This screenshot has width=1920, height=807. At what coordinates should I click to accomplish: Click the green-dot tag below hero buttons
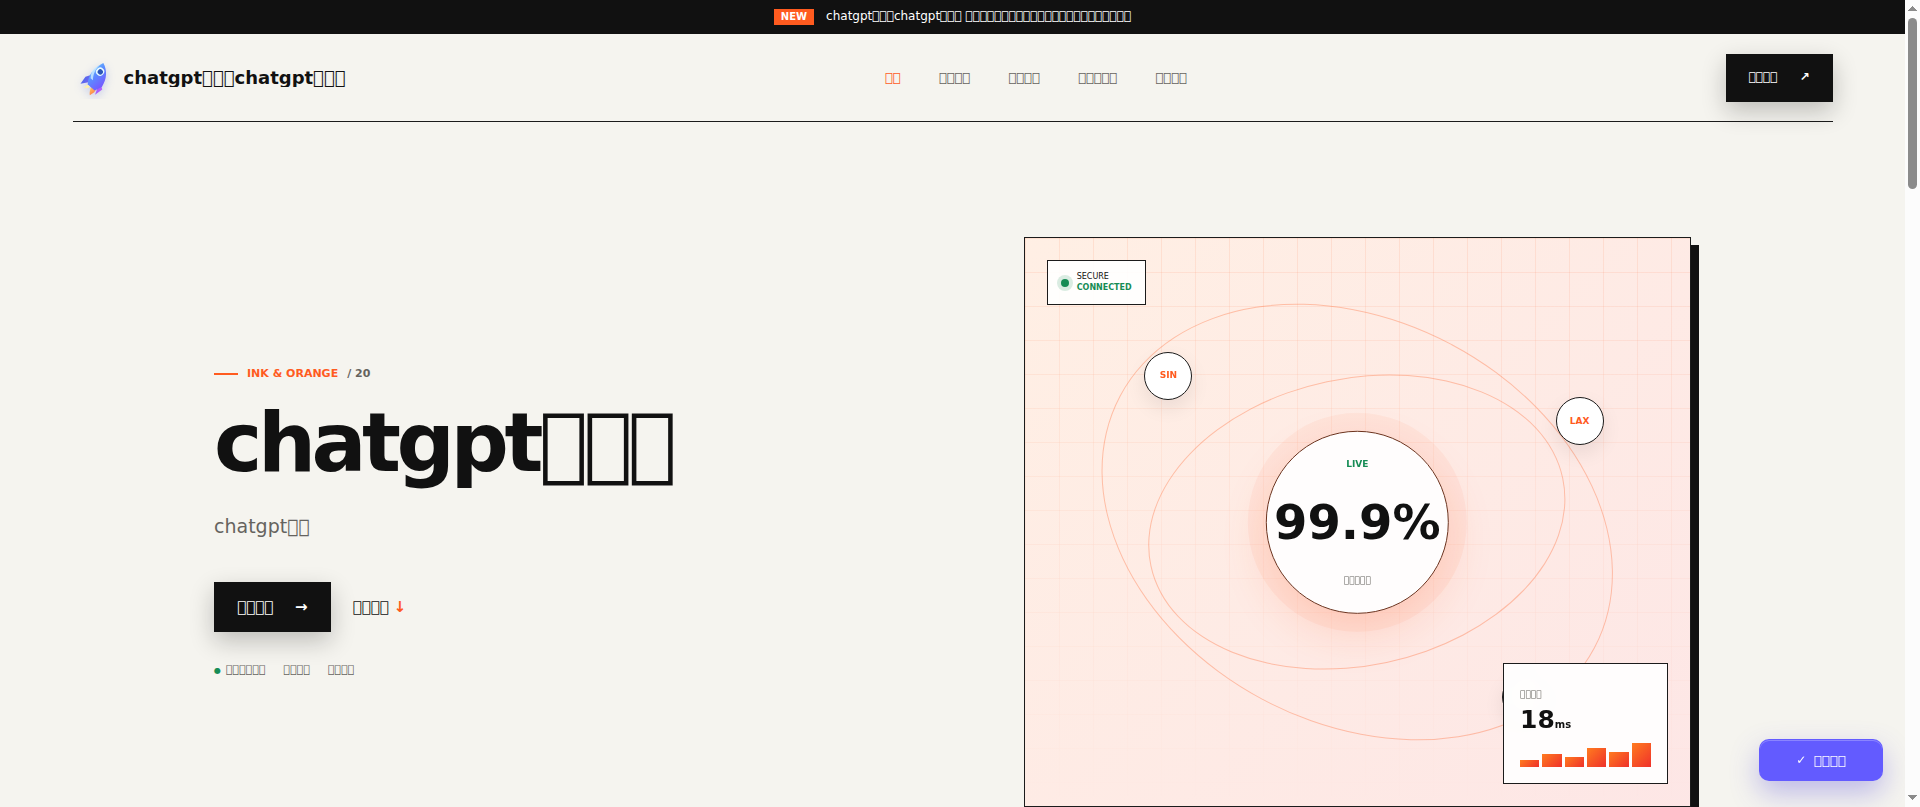tap(240, 670)
